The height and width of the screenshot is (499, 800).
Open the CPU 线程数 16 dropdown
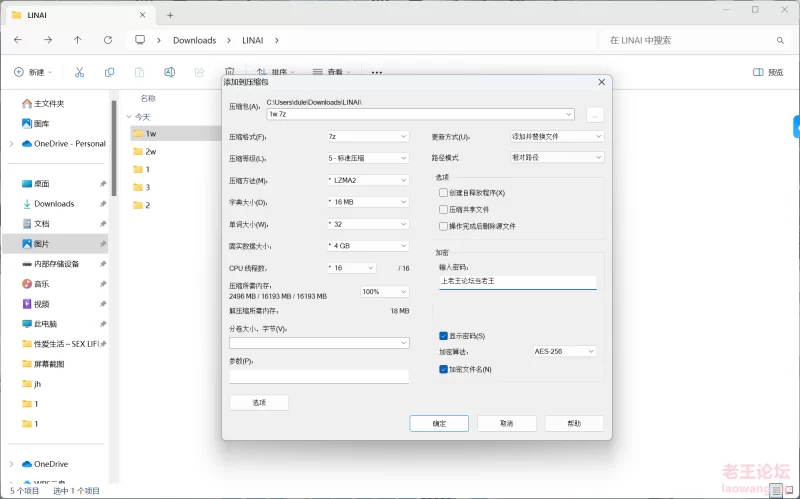click(x=352, y=268)
